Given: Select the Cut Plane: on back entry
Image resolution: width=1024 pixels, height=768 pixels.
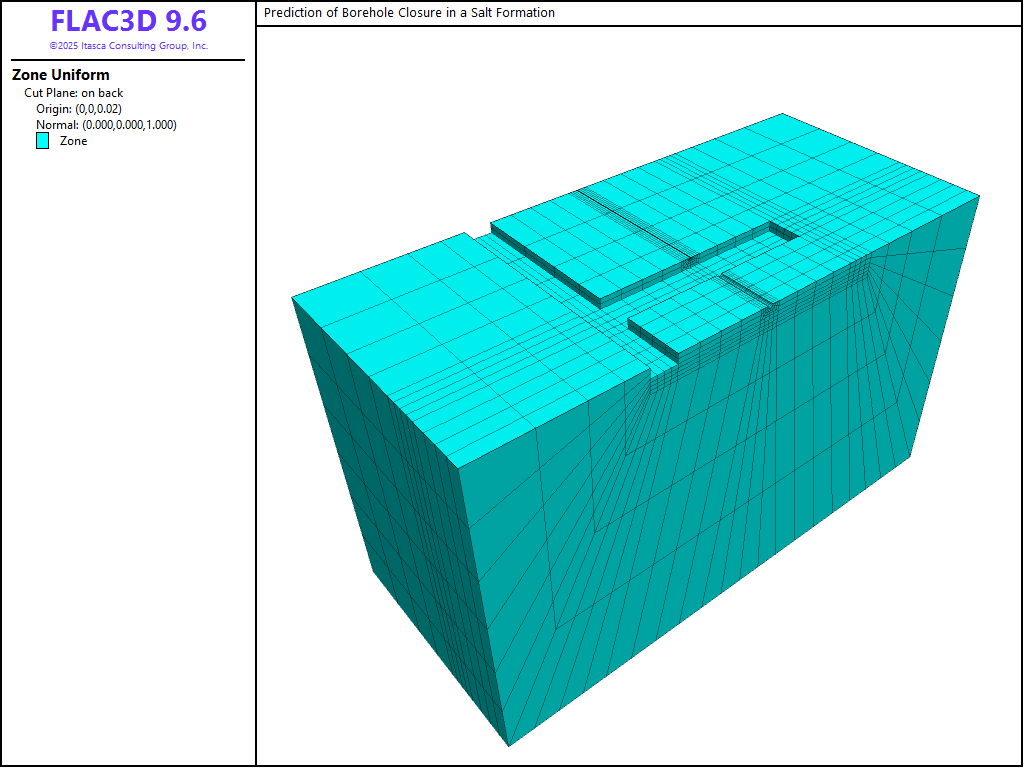Looking at the screenshot, I should pos(74,93).
